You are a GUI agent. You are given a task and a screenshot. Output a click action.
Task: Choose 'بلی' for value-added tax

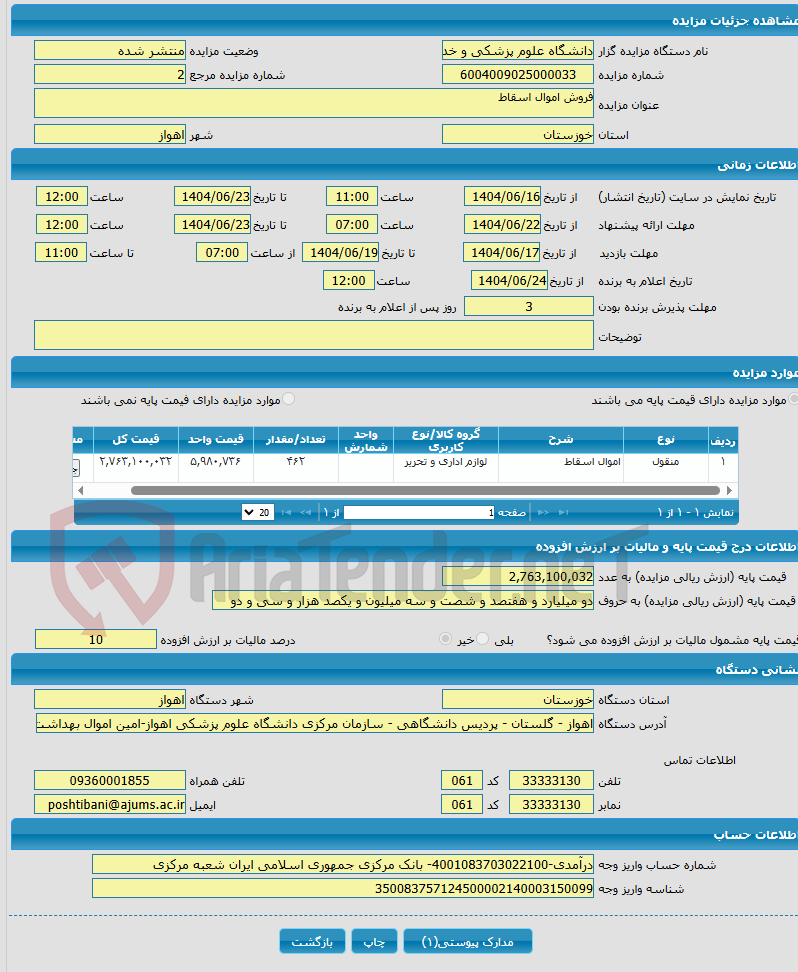(482, 638)
